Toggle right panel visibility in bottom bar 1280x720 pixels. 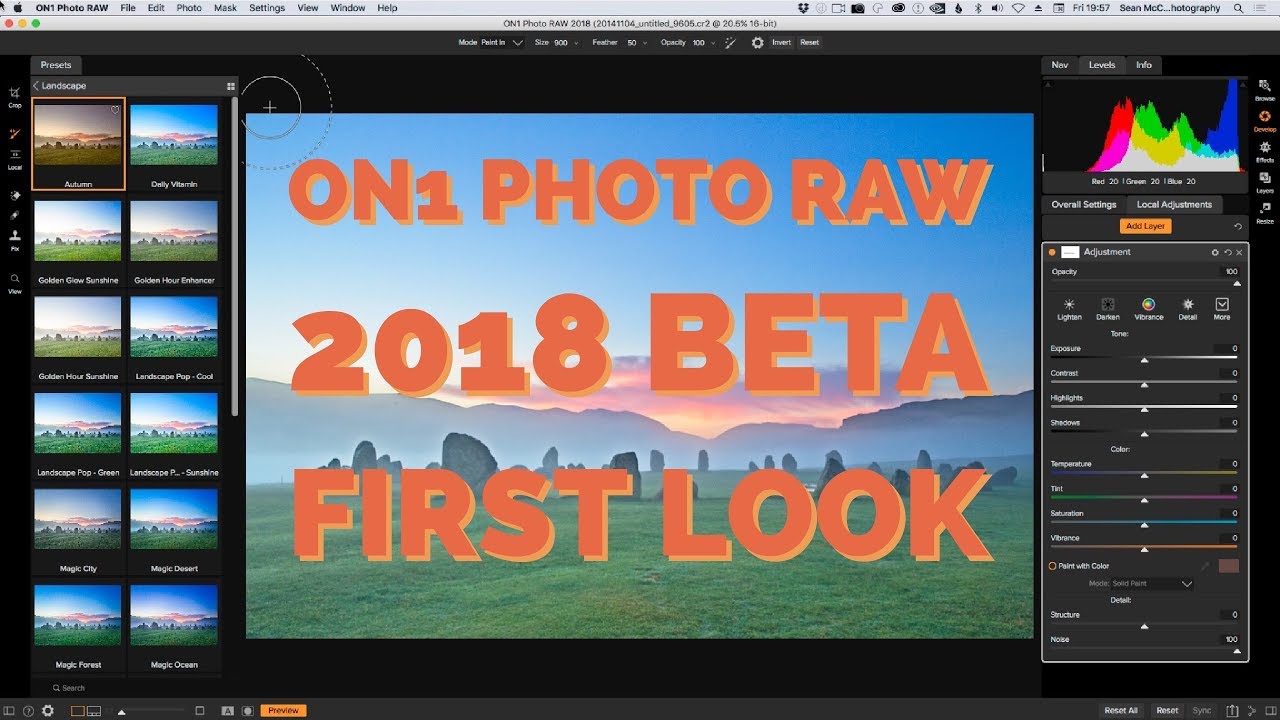pos(1271,711)
